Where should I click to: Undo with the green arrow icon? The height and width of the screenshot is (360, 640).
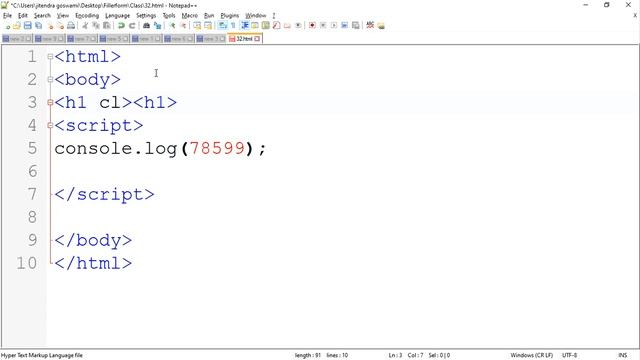pos(121,26)
